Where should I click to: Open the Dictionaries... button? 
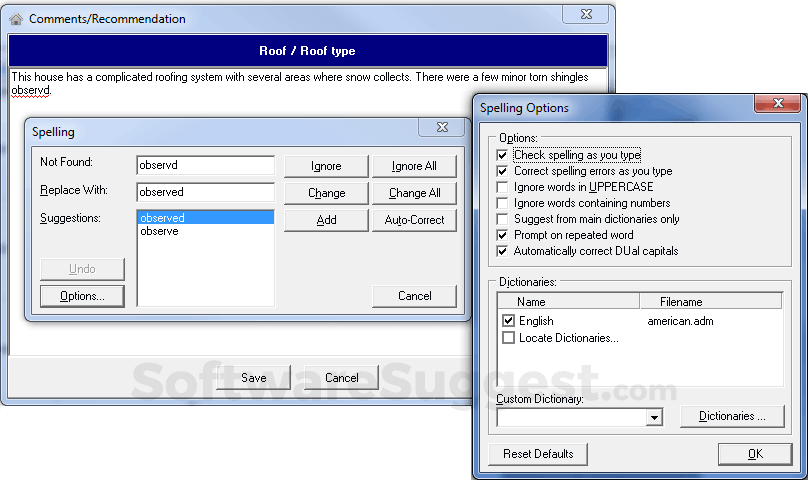732,417
